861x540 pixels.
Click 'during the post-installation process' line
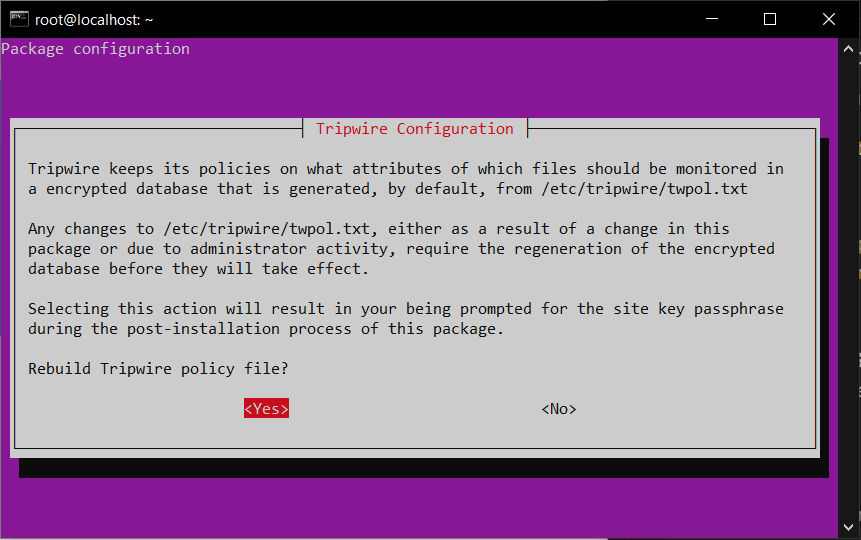(x=266, y=329)
